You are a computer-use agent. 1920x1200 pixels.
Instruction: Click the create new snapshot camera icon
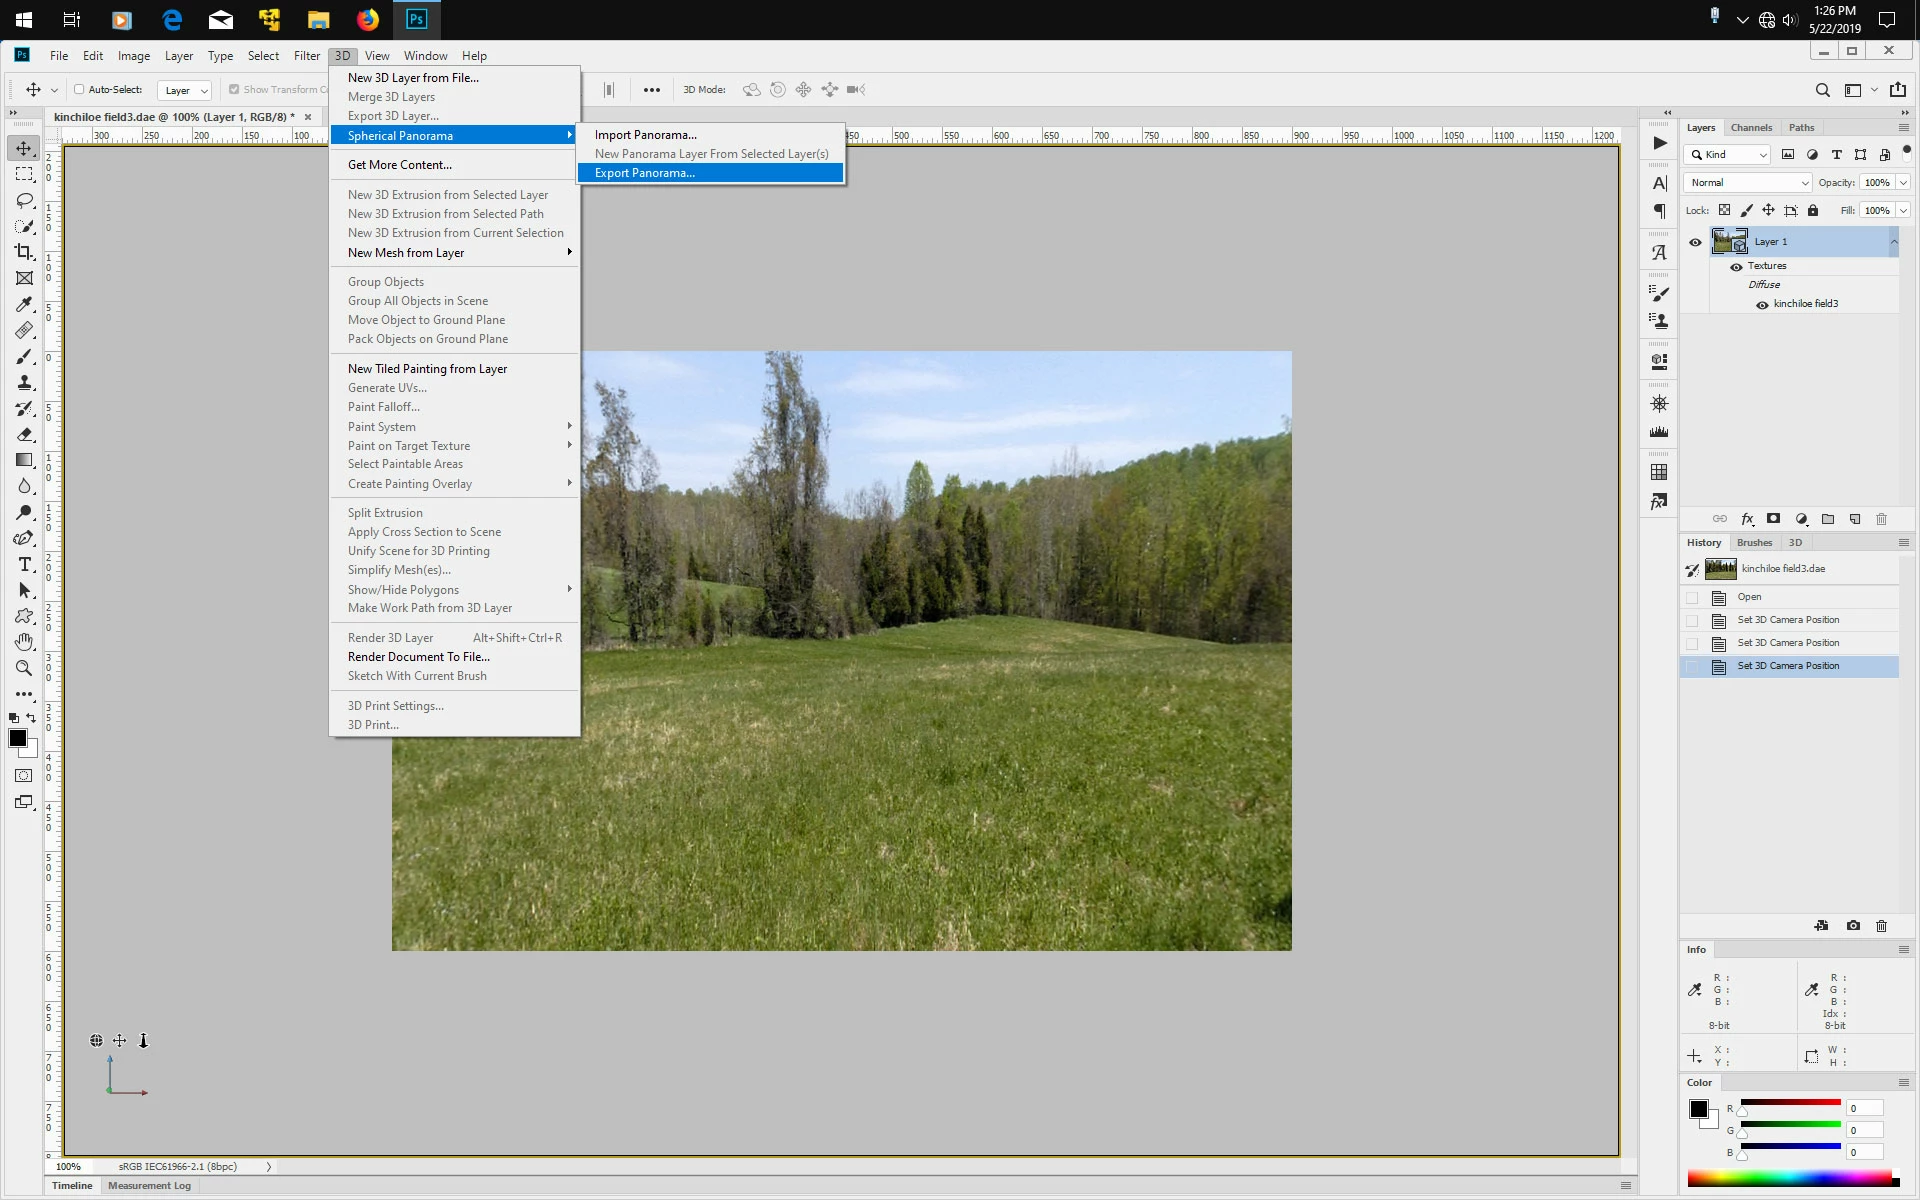tap(1853, 926)
